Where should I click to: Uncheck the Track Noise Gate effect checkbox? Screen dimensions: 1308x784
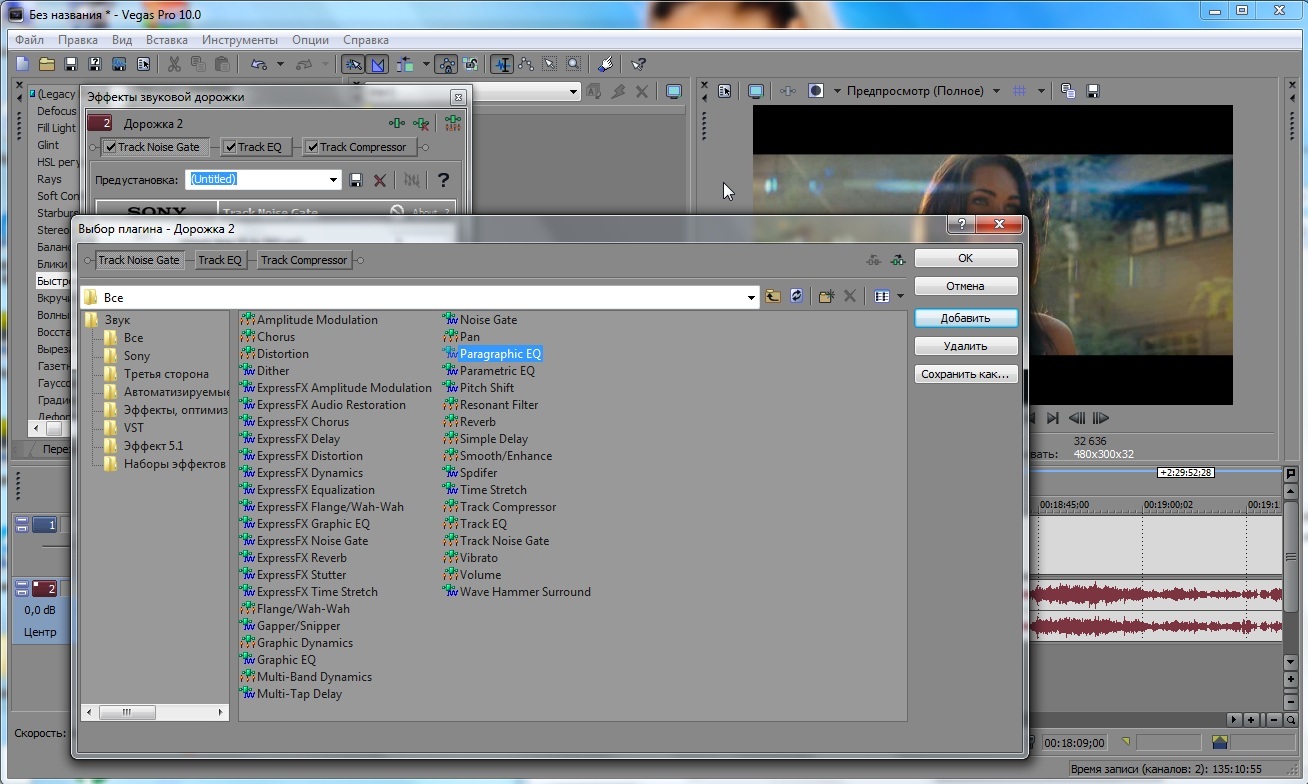111,147
